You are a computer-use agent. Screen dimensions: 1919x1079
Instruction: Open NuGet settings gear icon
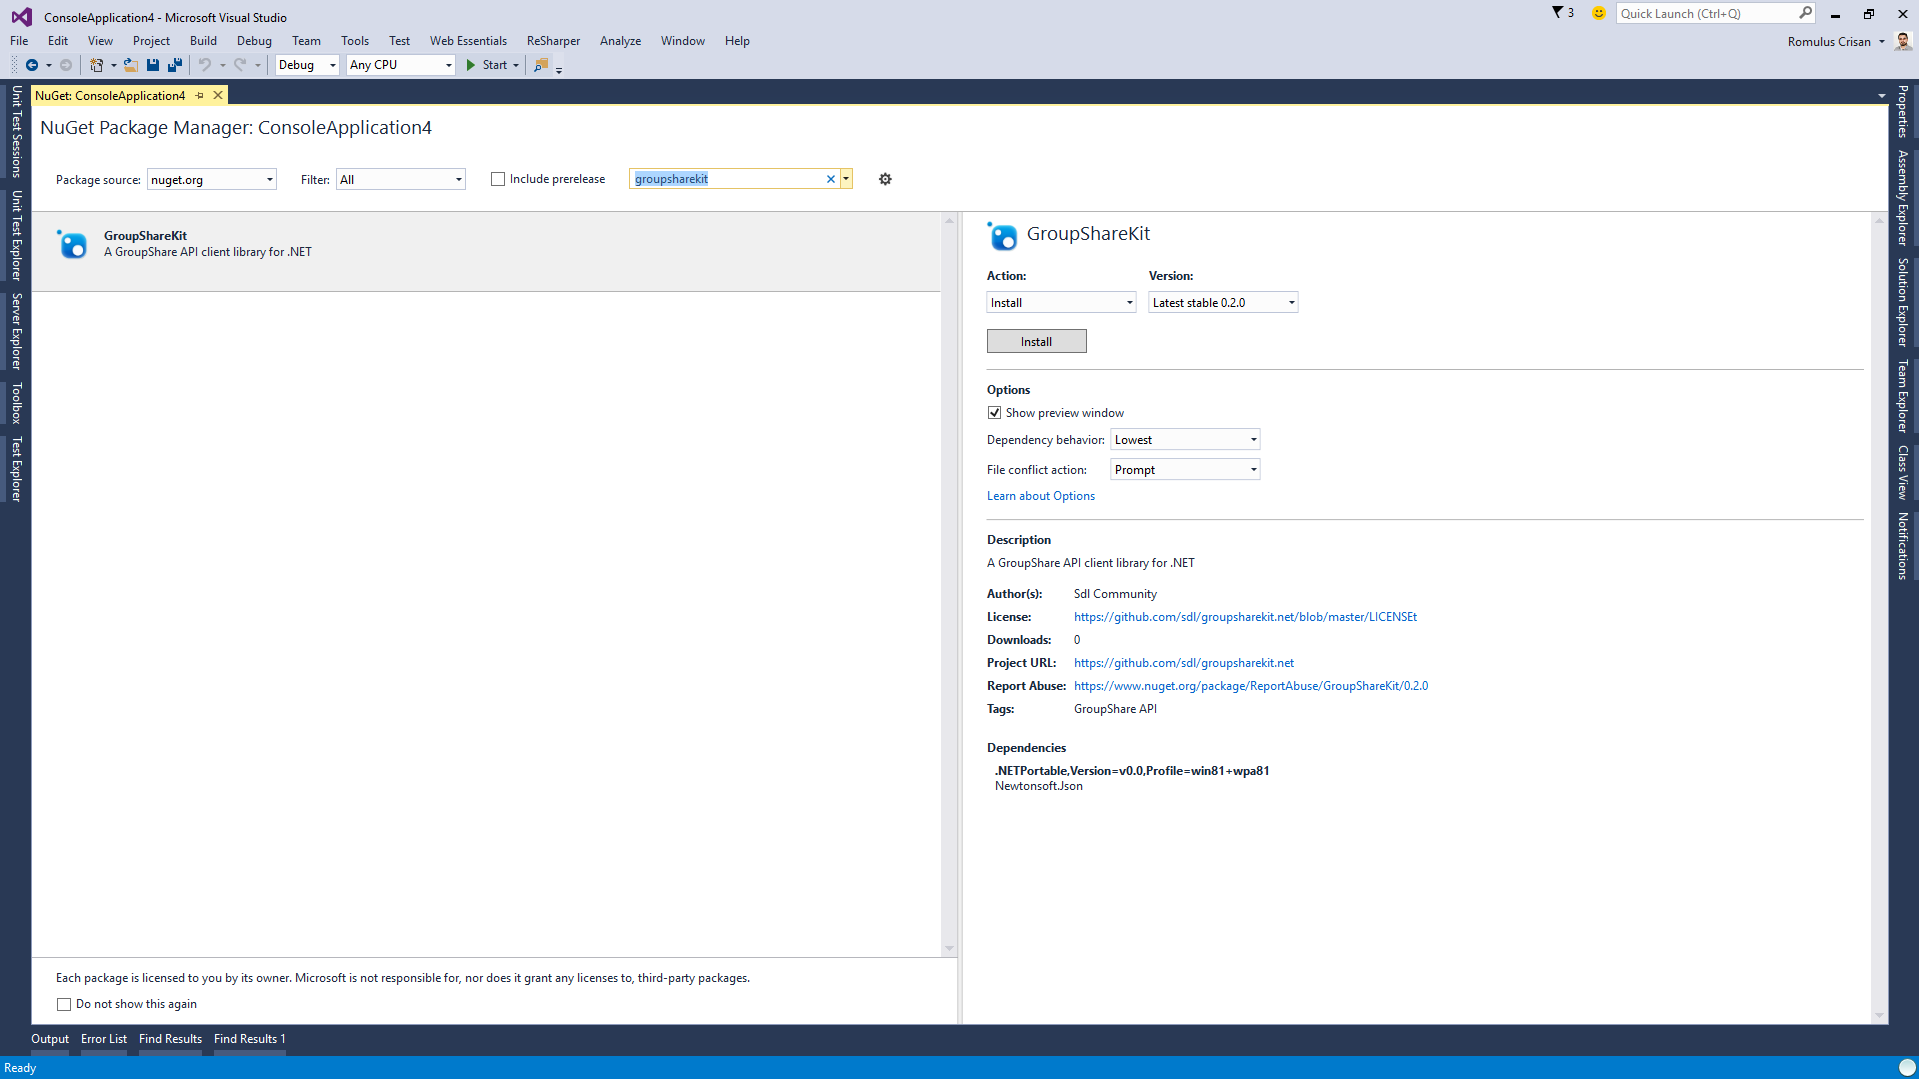[885, 179]
